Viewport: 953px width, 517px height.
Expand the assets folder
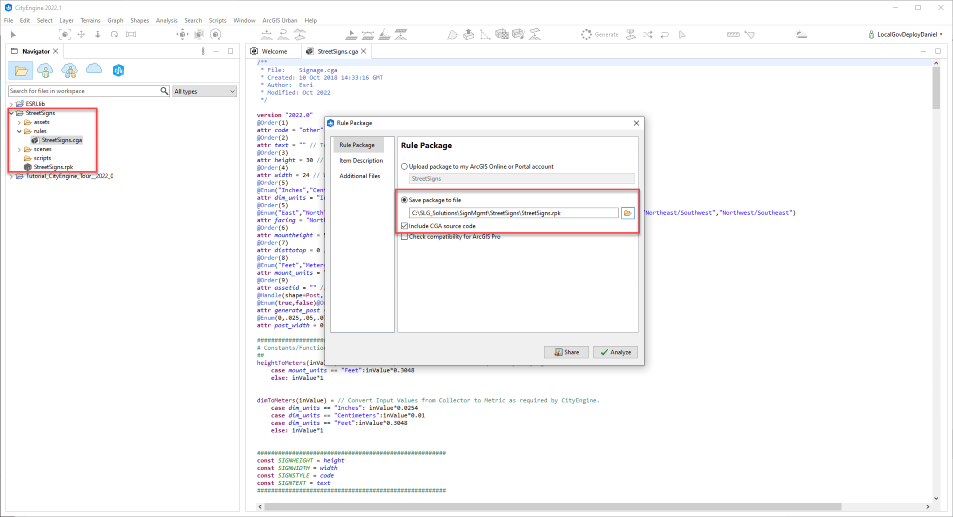[x=19, y=122]
